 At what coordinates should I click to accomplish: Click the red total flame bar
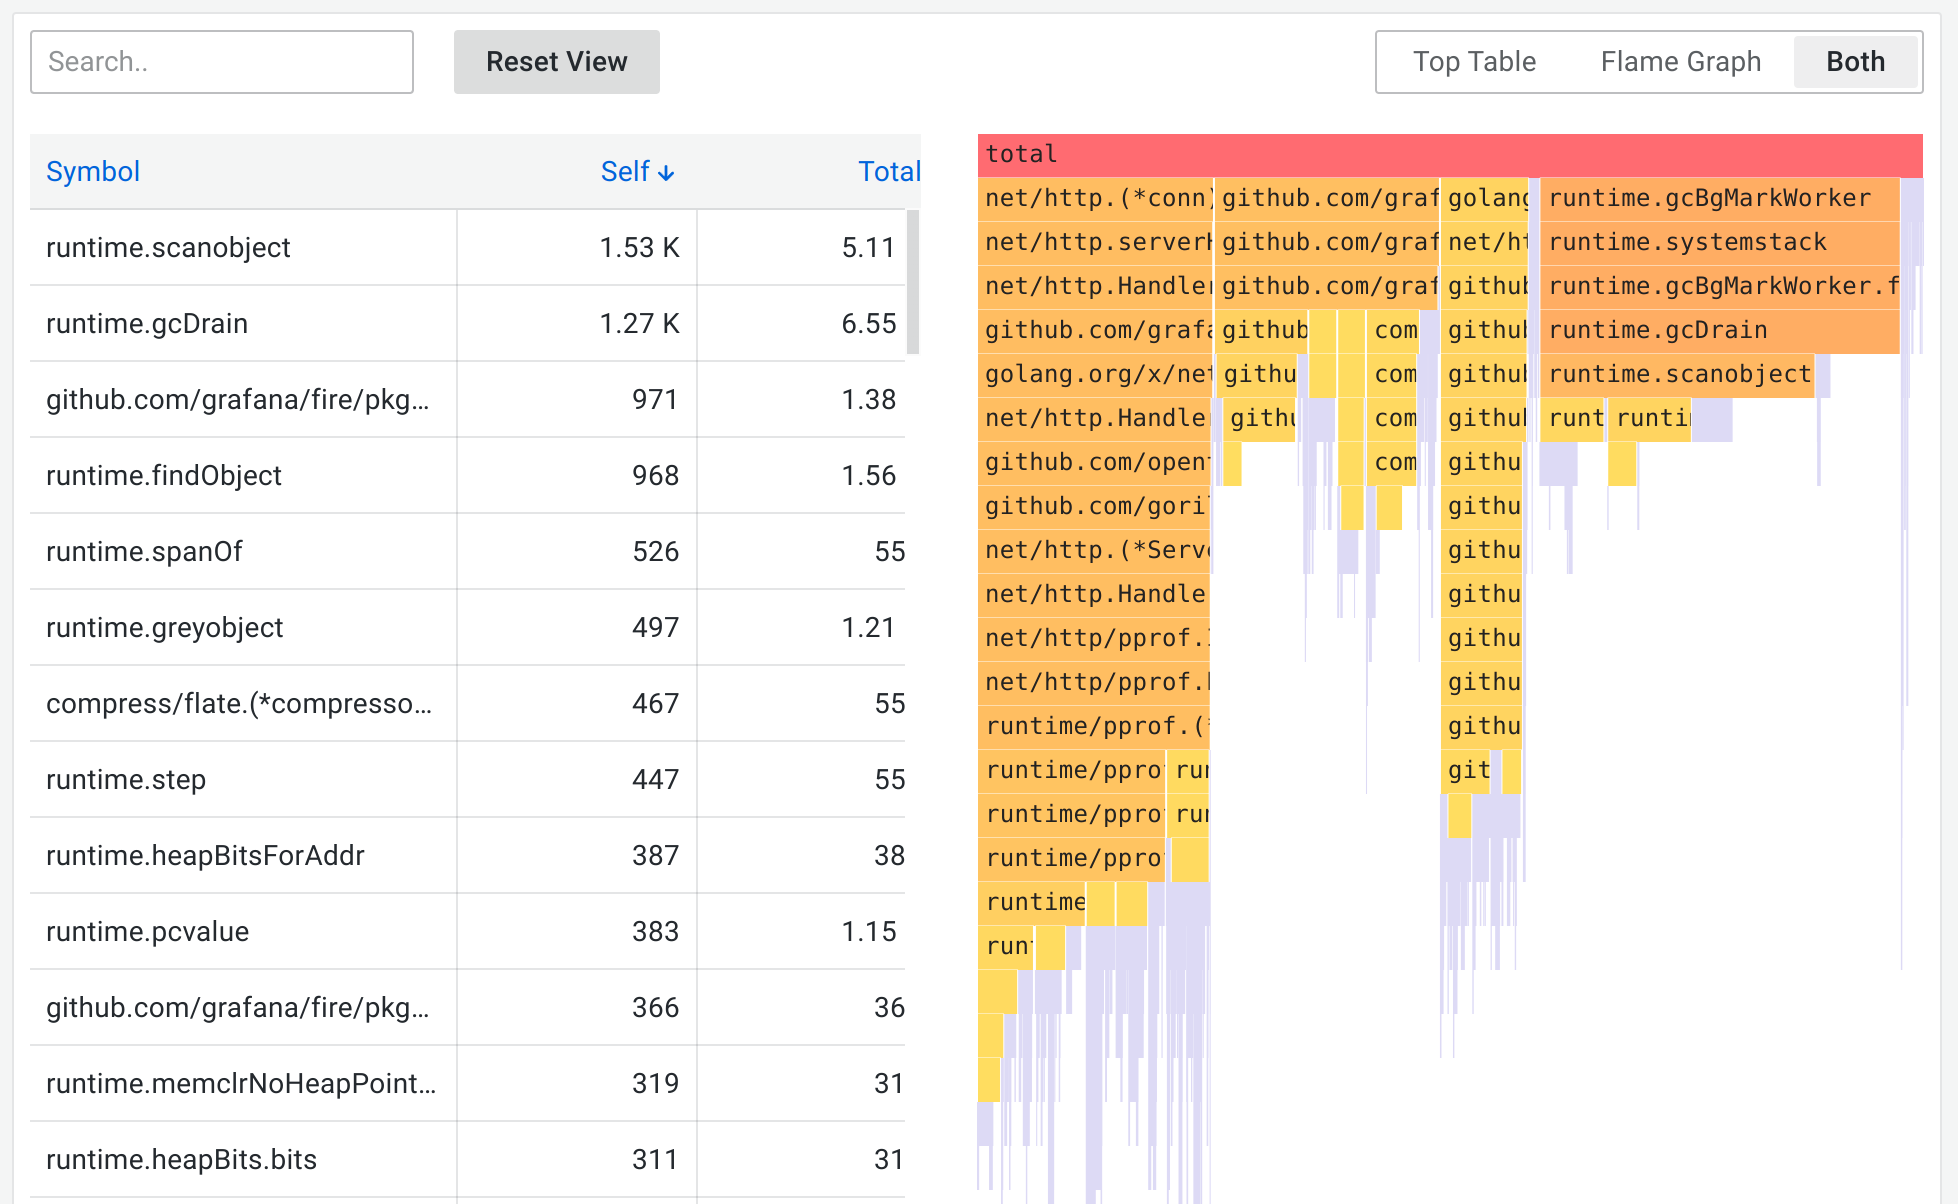(x=1448, y=154)
